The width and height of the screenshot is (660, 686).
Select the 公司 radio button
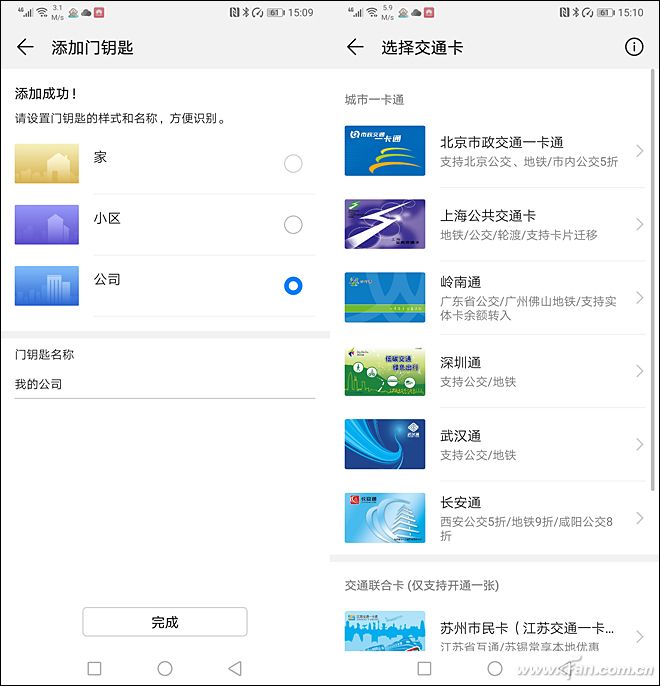tap(293, 286)
